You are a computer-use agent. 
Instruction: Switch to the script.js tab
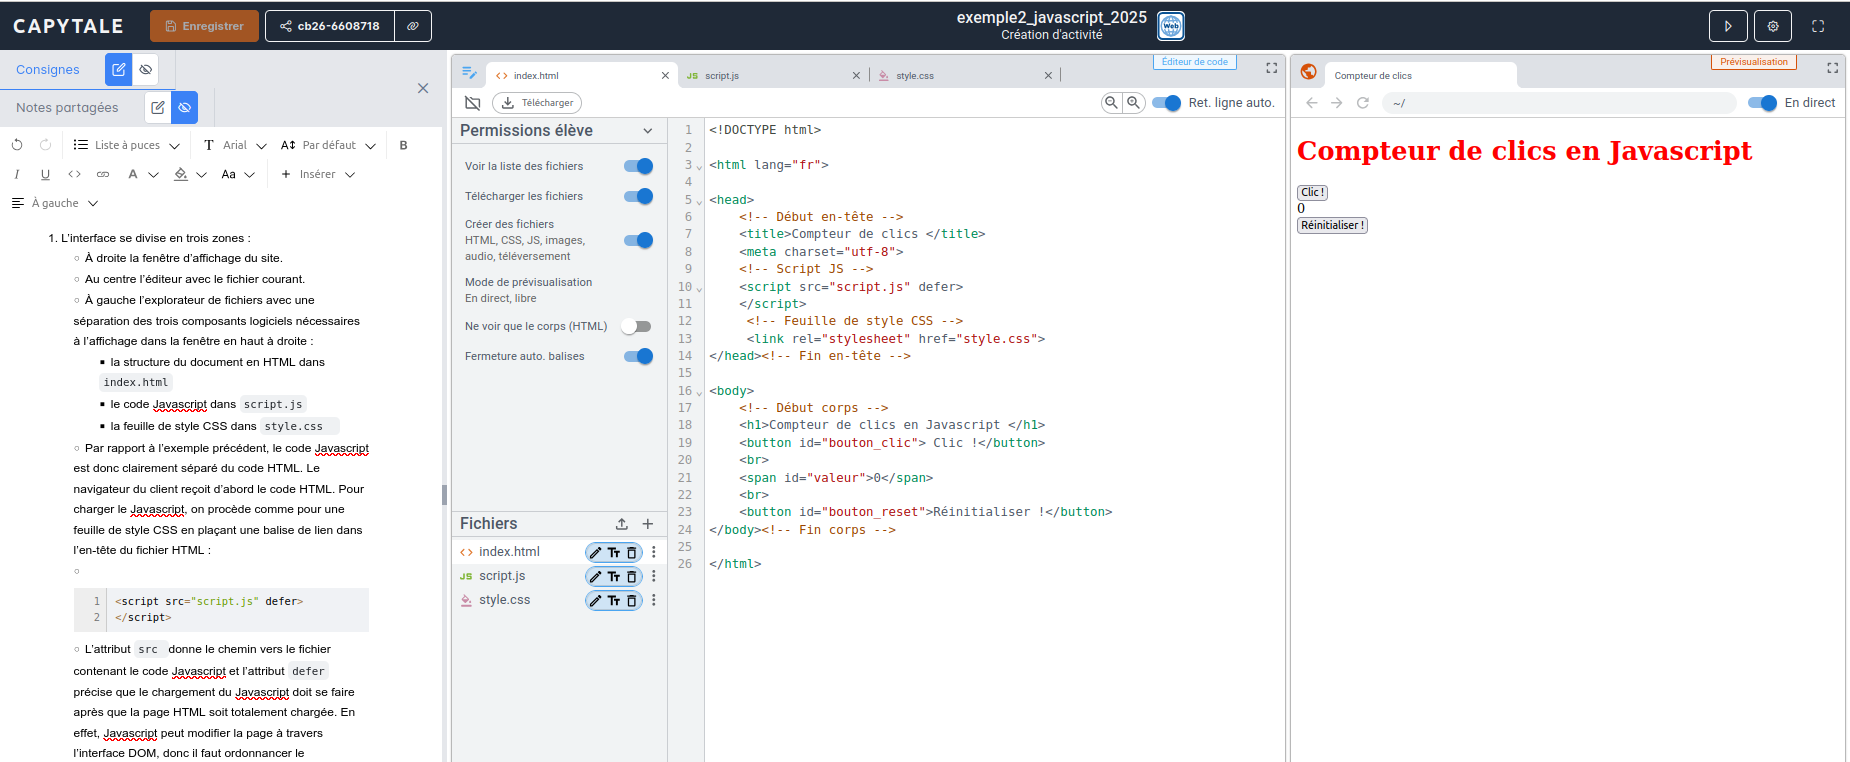pyautogui.click(x=722, y=76)
